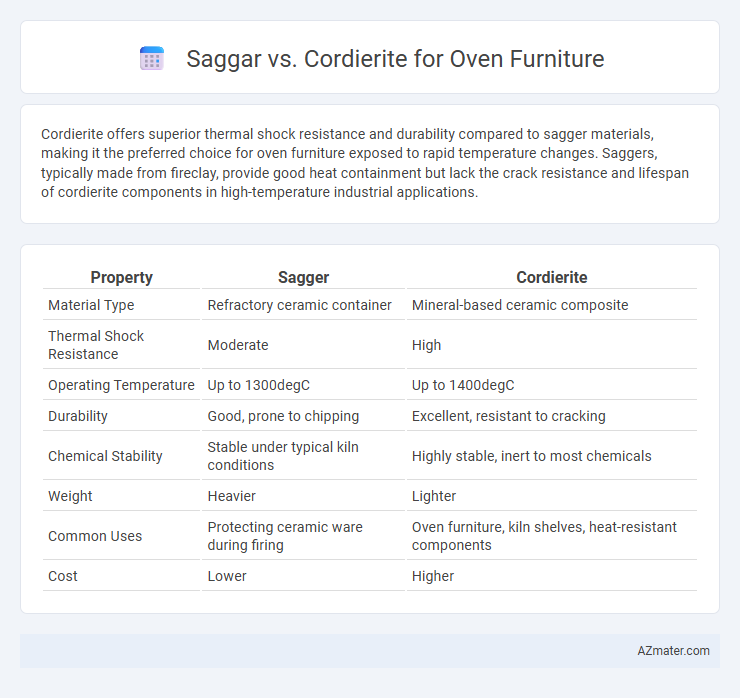The height and width of the screenshot is (698, 740).
Task: Click 'Highly stable, inert to most chemicals' cell
Action: click(x=531, y=456)
